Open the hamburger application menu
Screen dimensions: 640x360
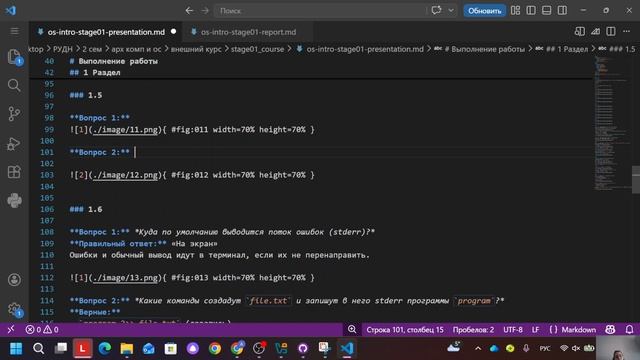(14, 31)
